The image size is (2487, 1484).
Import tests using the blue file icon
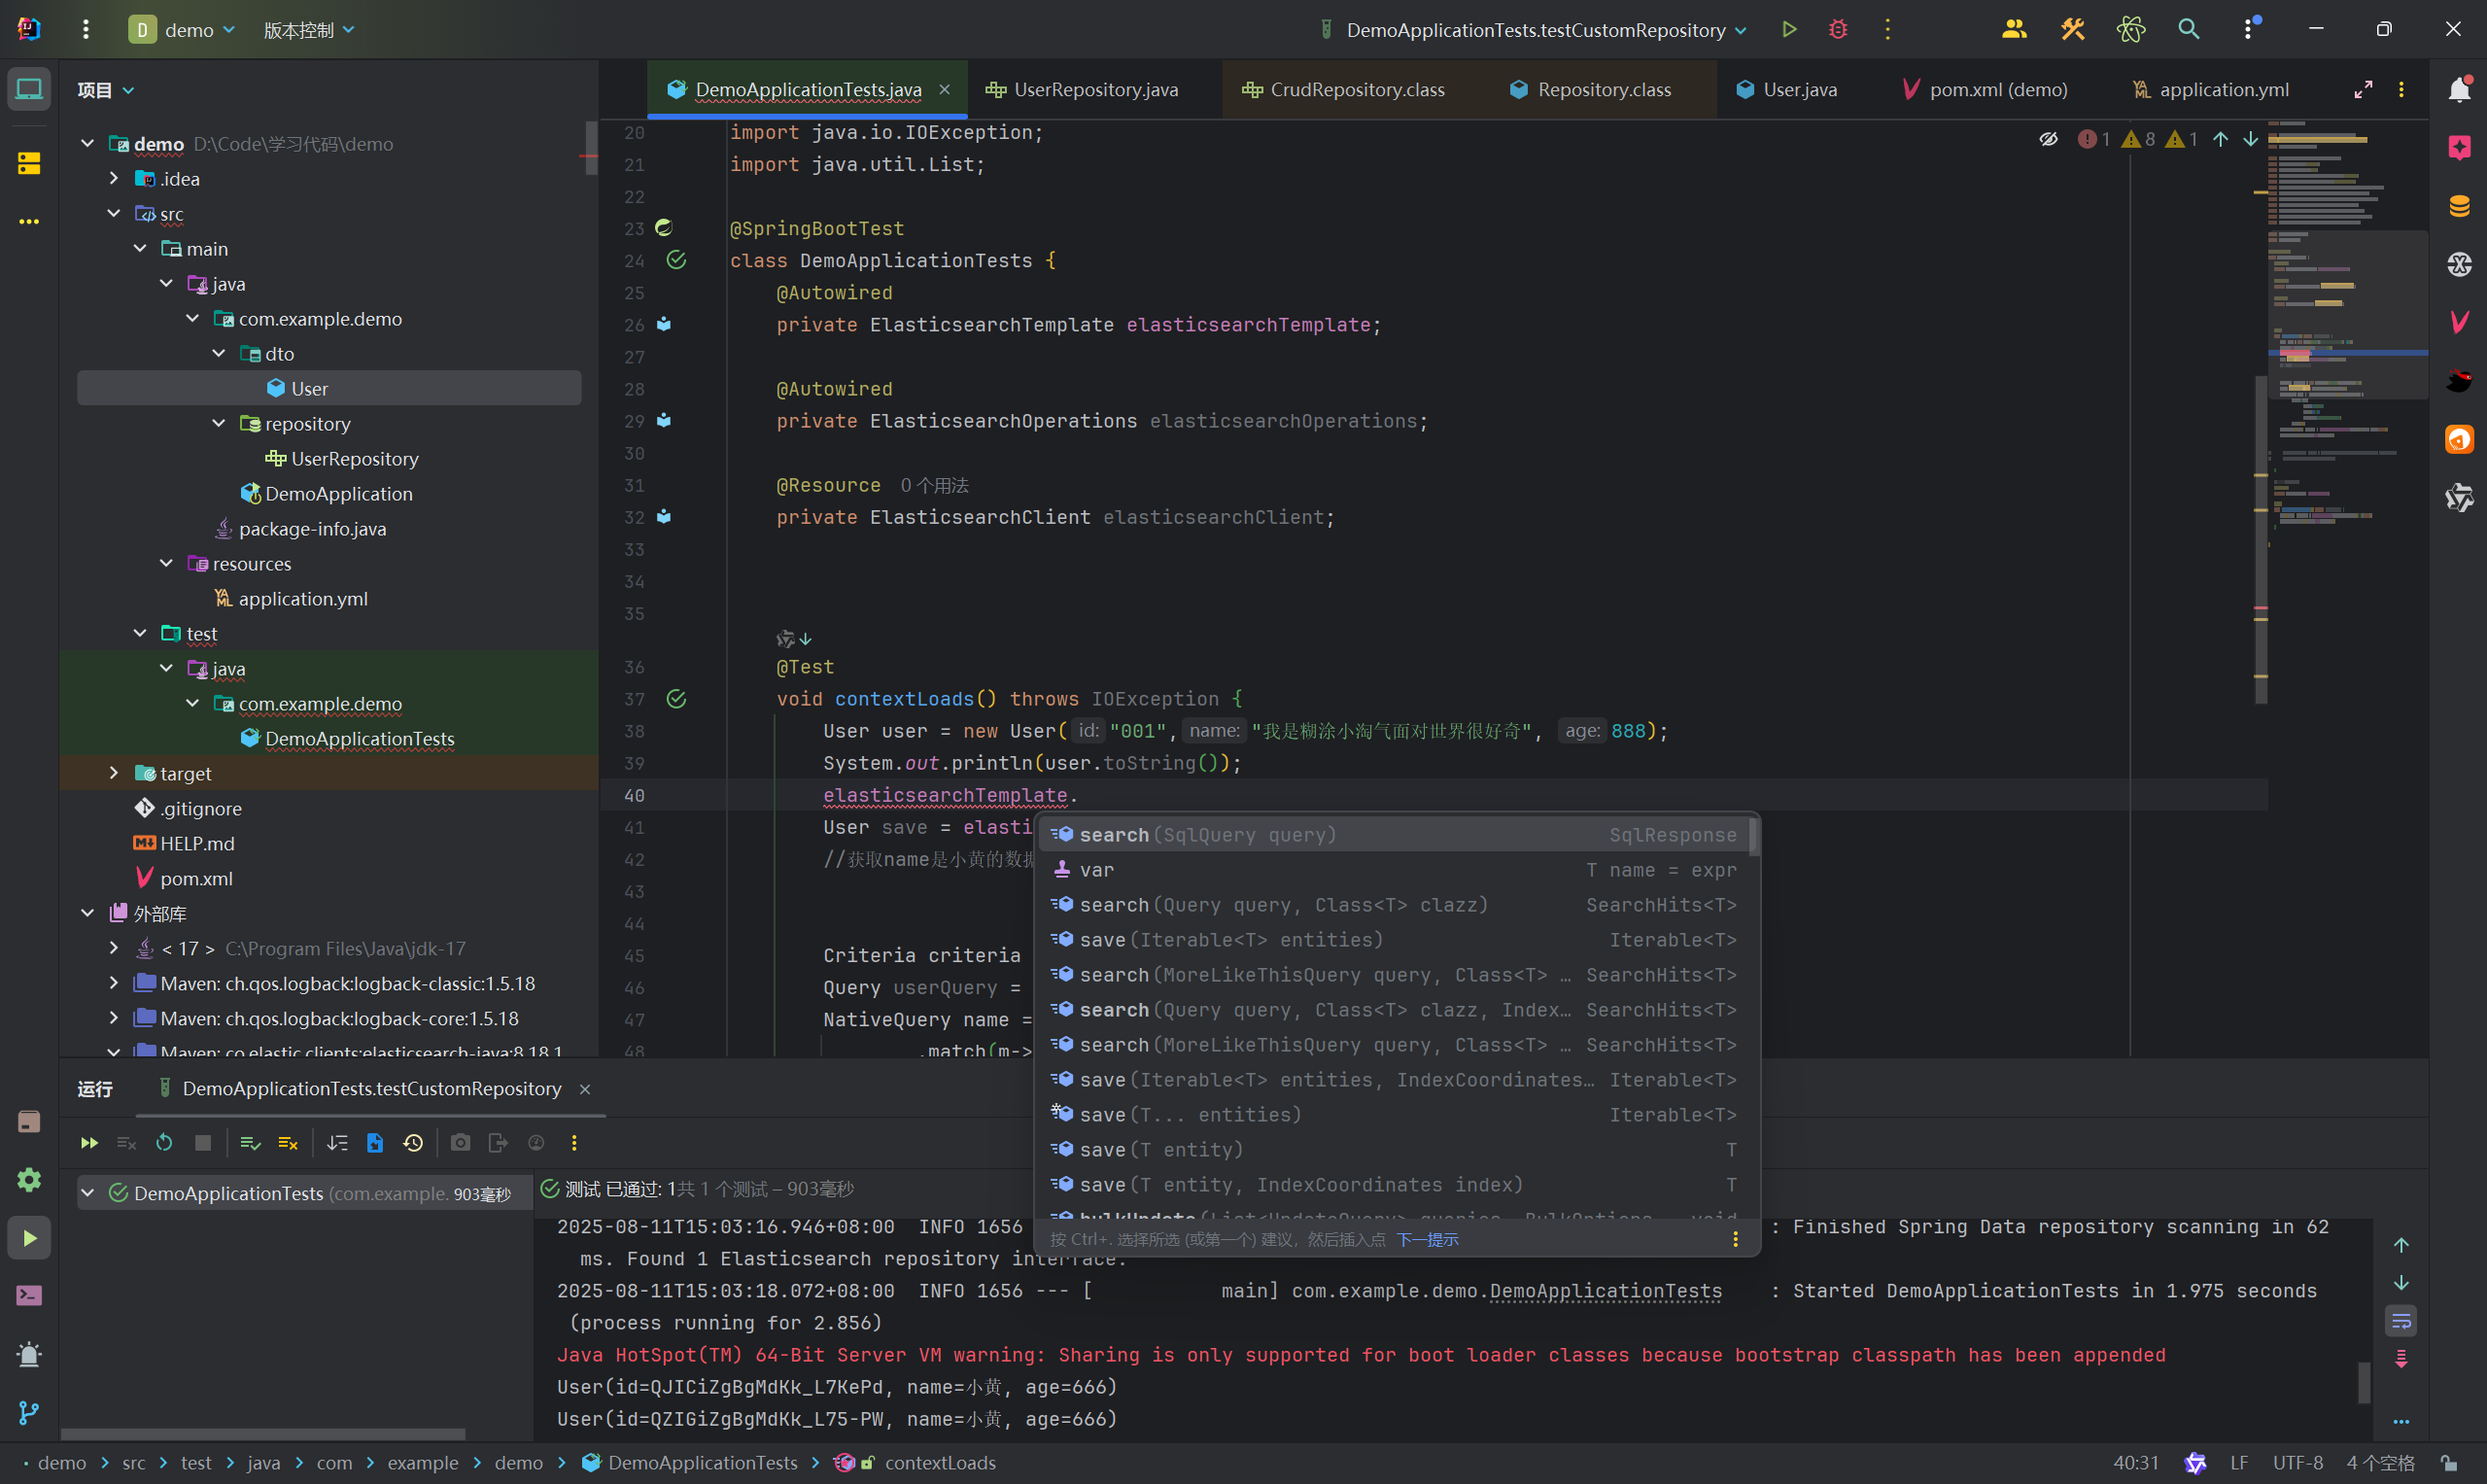375,1143
